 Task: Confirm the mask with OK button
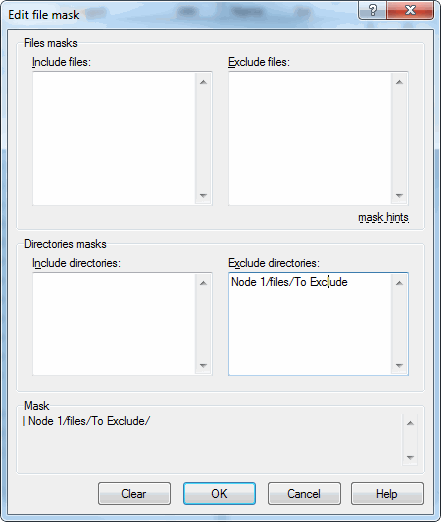pos(219,494)
